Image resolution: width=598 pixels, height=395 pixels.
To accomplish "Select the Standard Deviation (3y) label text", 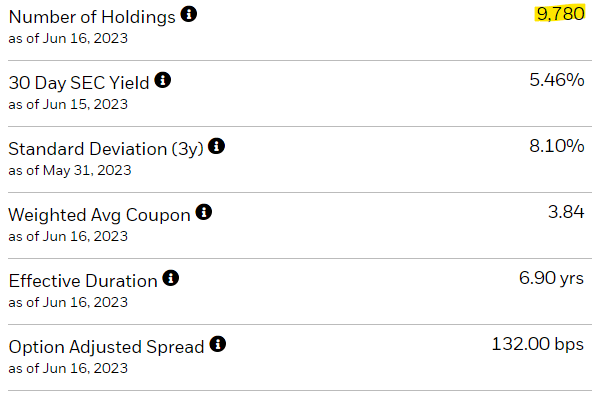I will [106, 149].
